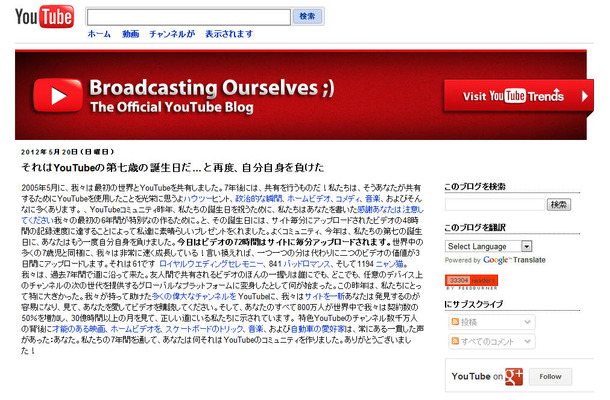610x400 pixels.
Task: Click the Google+ icon next to YouTube on
Action: [514, 376]
